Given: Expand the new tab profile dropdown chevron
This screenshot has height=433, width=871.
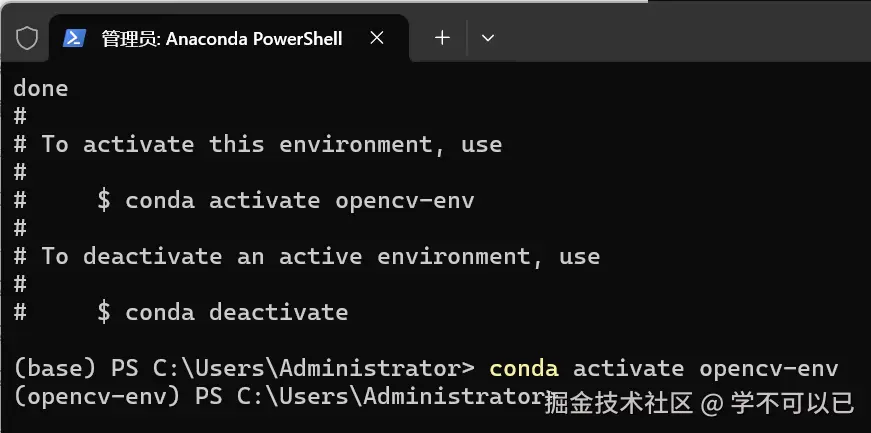Looking at the screenshot, I should pyautogui.click(x=488, y=38).
